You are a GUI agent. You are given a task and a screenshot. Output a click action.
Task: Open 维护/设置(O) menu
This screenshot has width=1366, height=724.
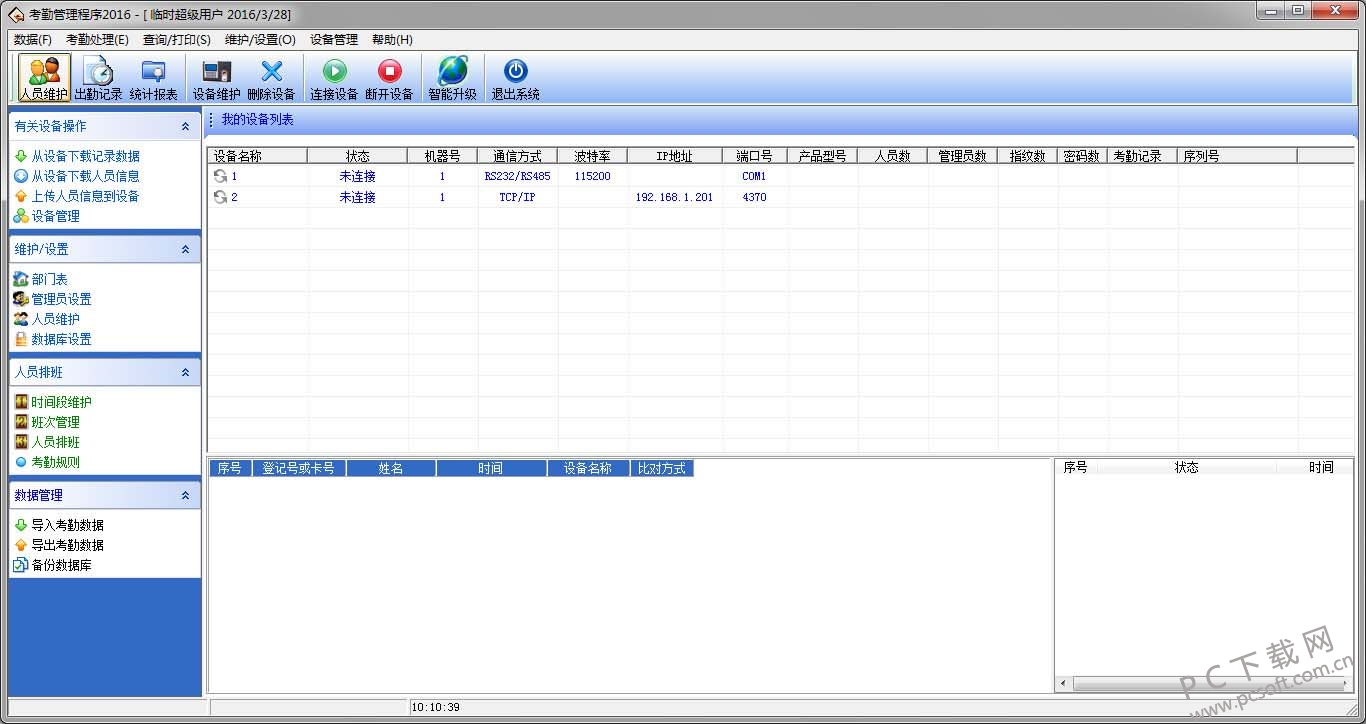tap(260, 40)
